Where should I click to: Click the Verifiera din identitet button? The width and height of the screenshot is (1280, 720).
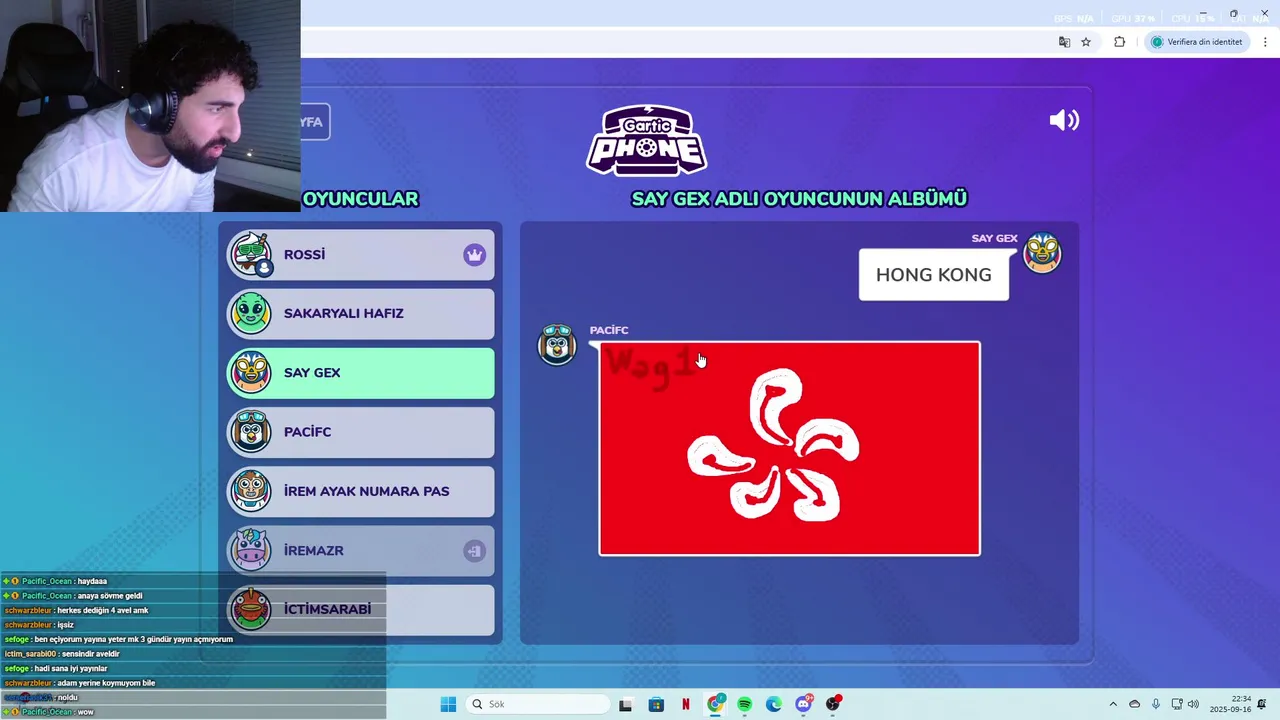pyautogui.click(x=1197, y=42)
